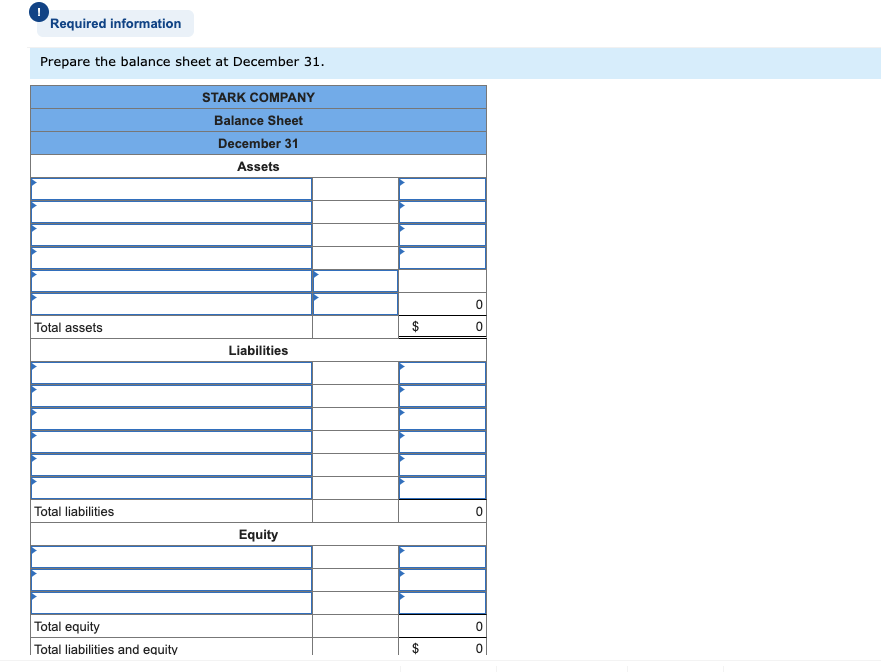Open the first Assets account name dropdown

coord(170,188)
